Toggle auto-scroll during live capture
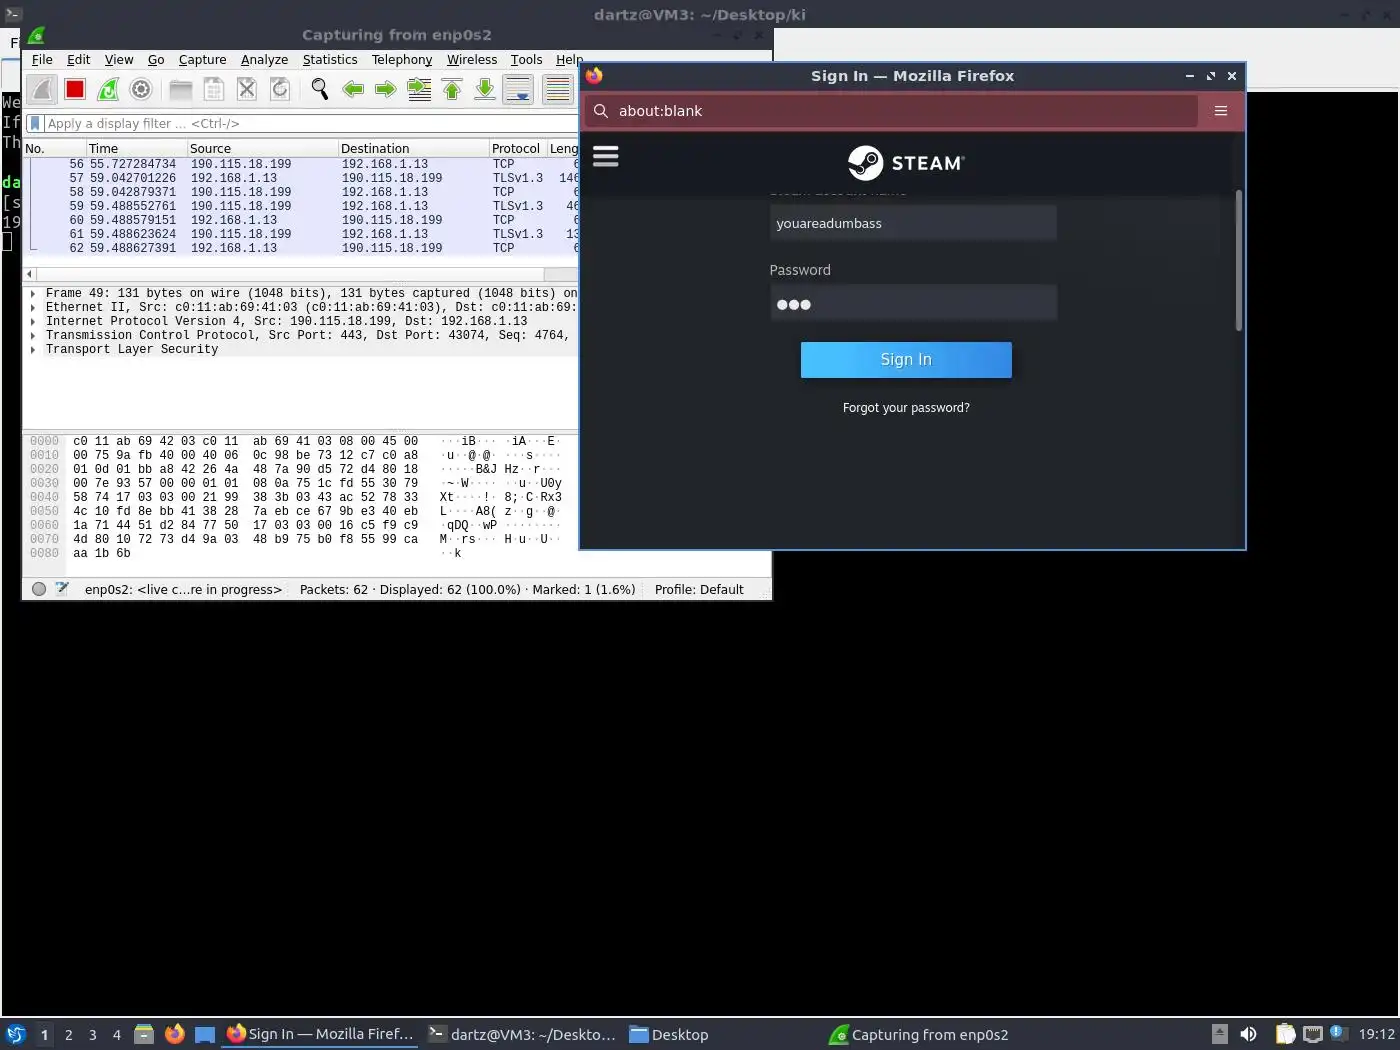Screen dimensions: 1400x1050 [518, 90]
